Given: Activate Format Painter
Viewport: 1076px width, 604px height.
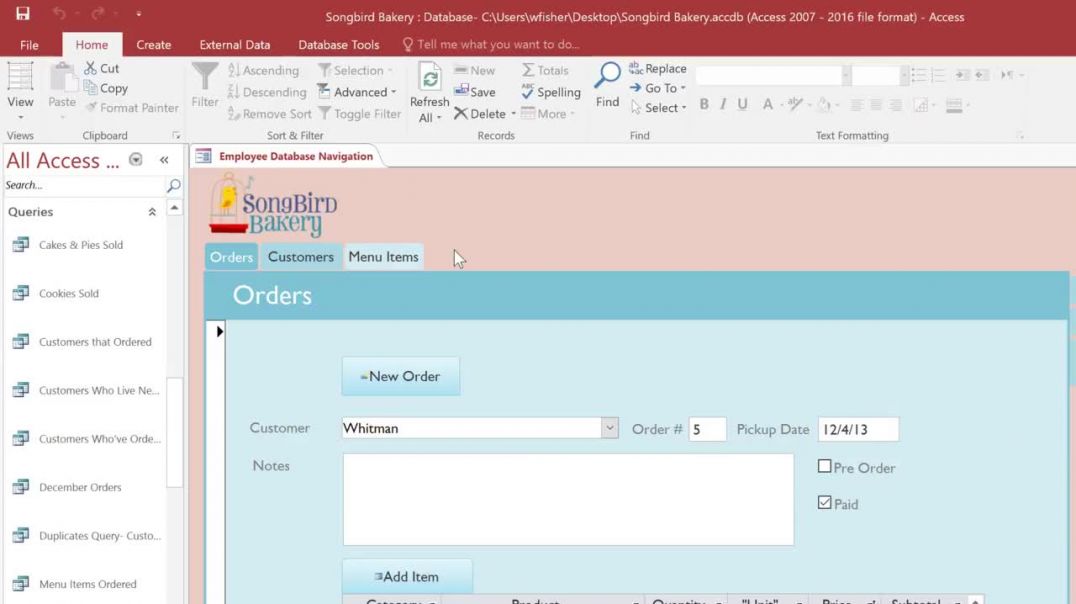Looking at the screenshot, I should click(132, 108).
